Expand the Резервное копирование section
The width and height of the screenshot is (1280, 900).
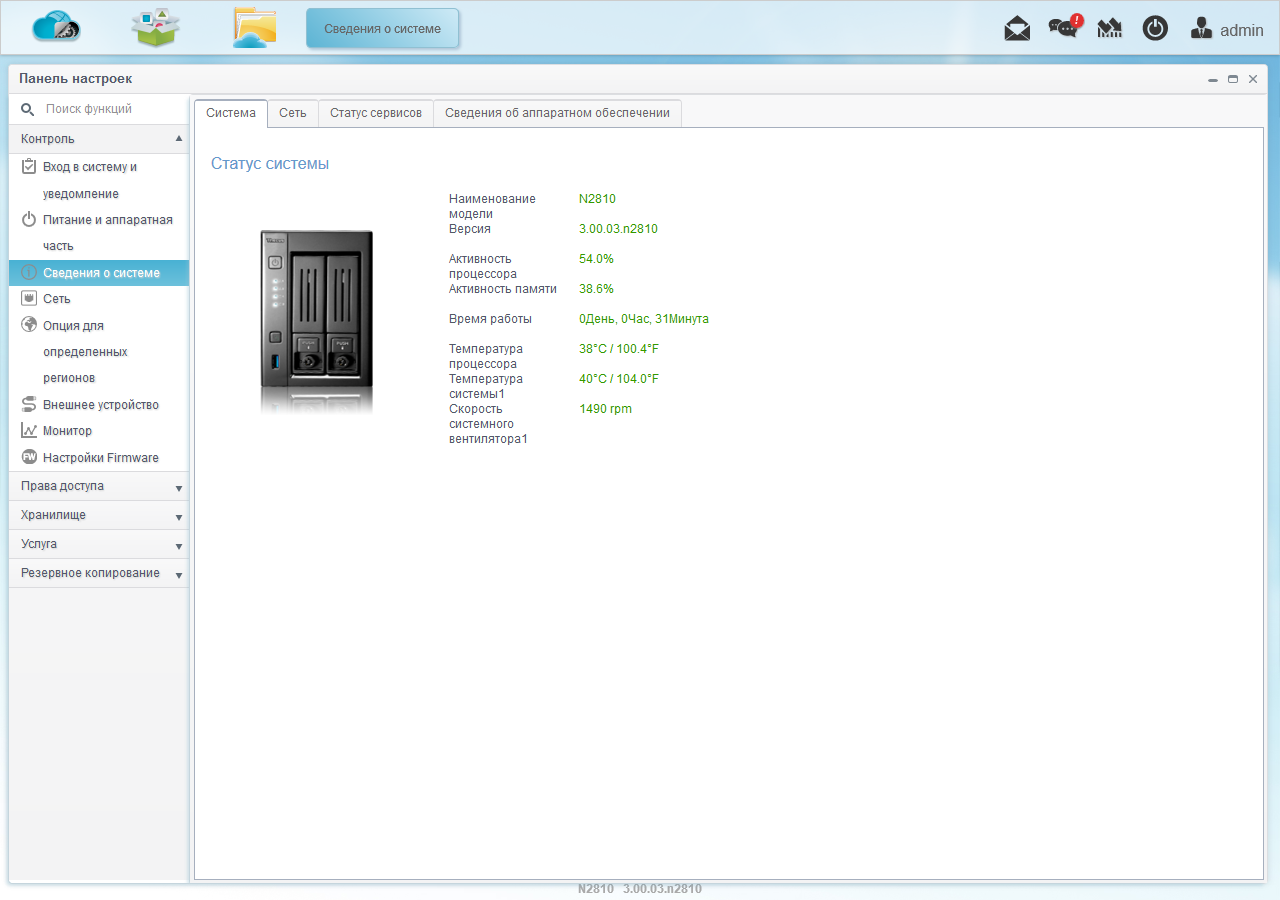(x=99, y=573)
